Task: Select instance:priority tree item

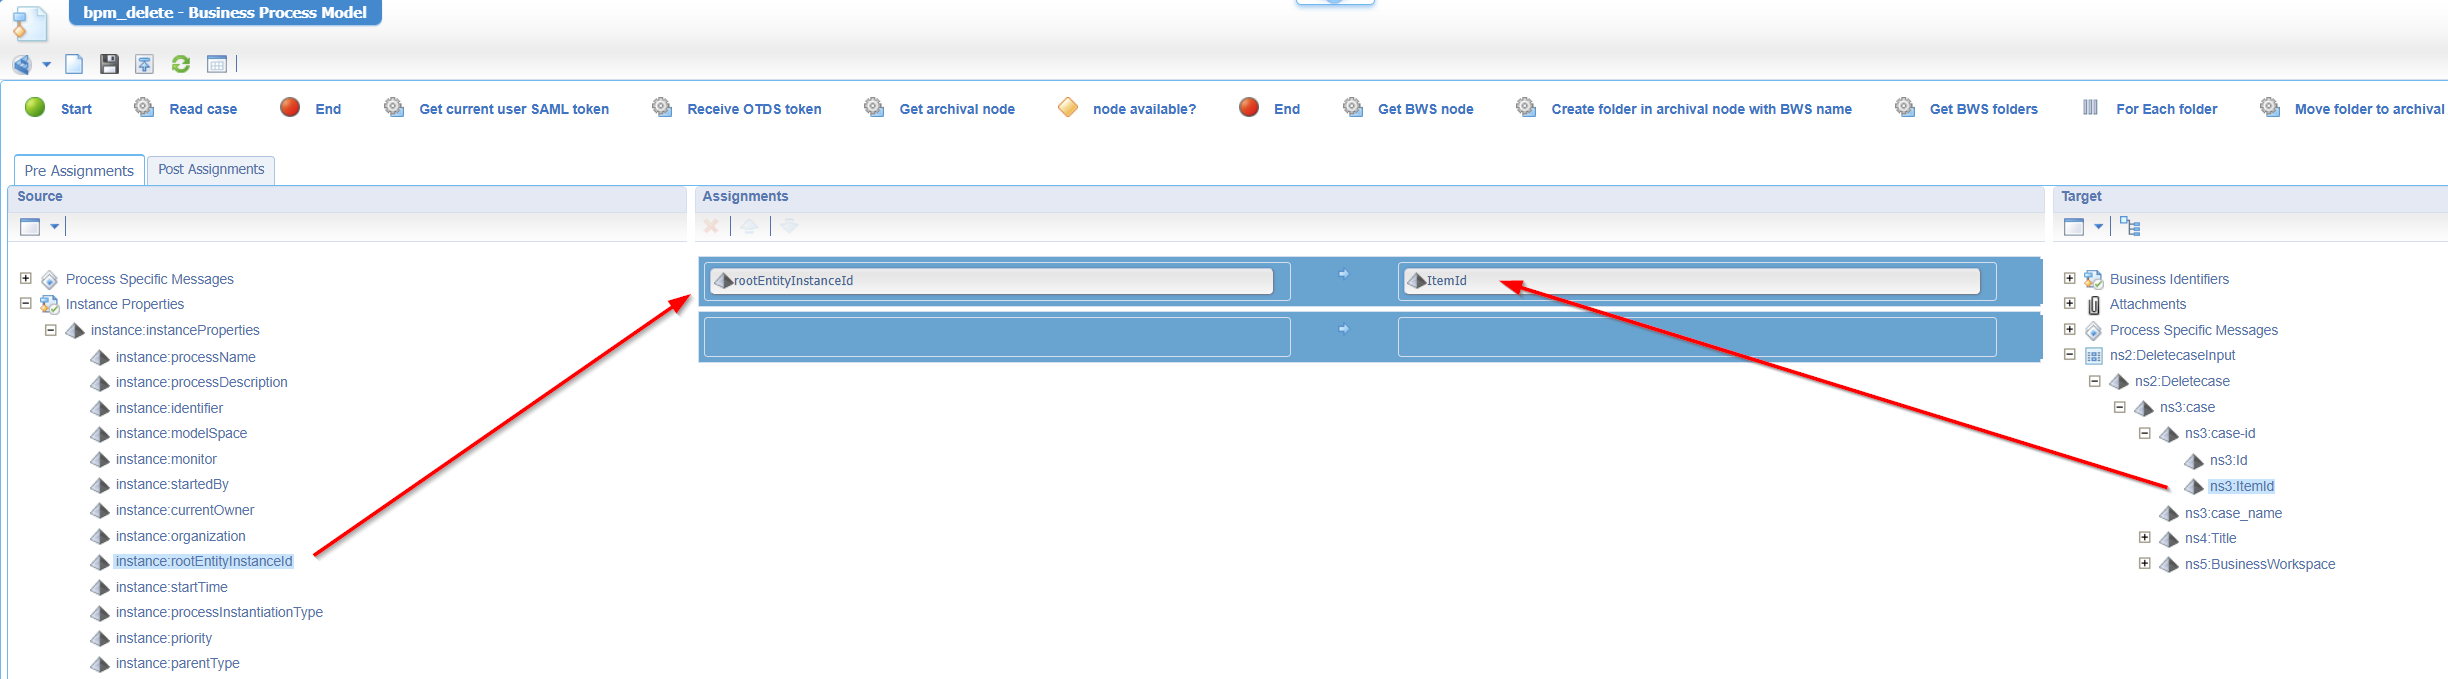Action: pos(164,638)
